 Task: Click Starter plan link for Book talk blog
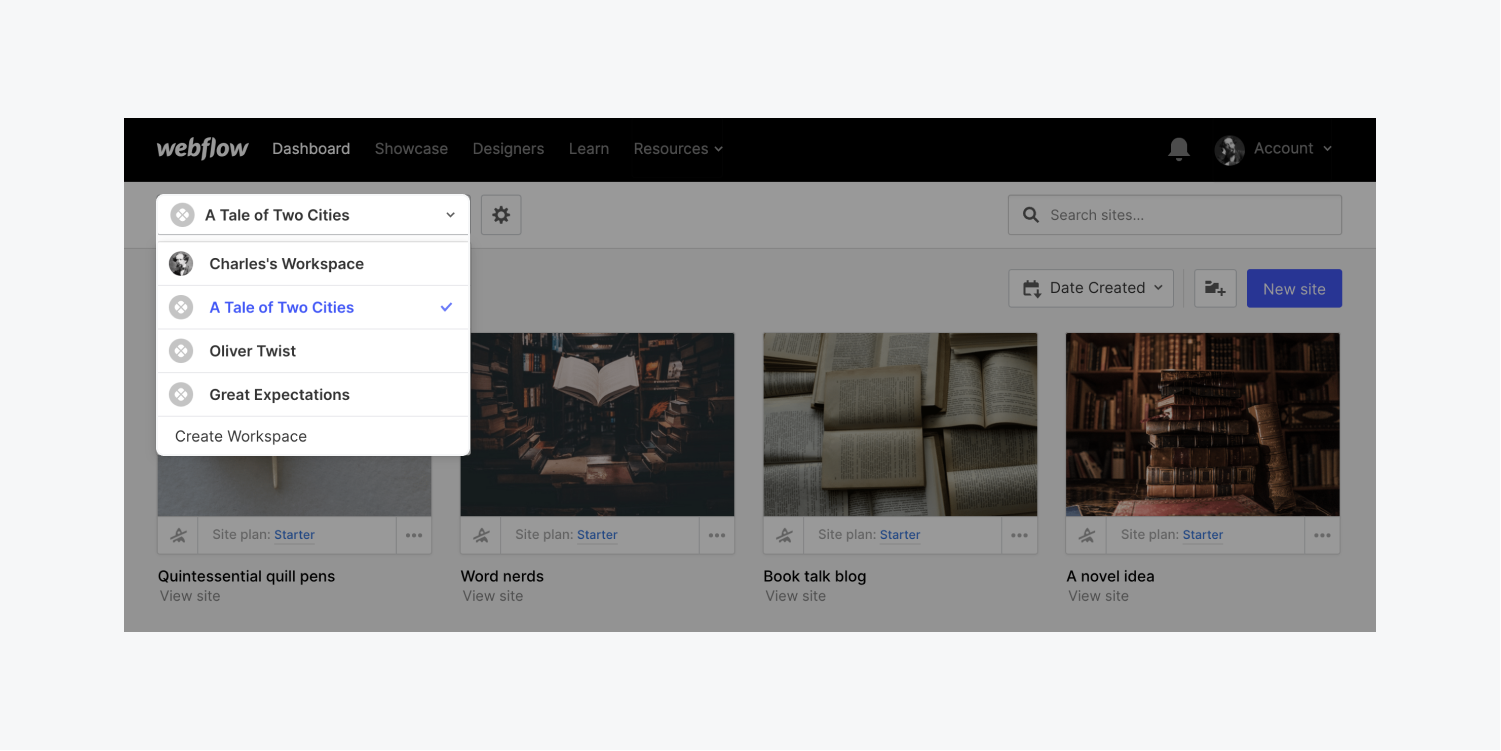[x=900, y=535]
